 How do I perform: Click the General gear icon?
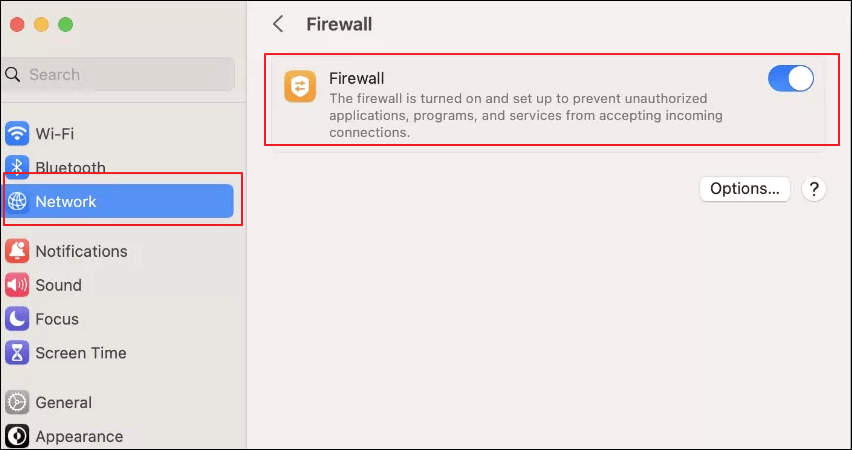pyautogui.click(x=17, y=403)
